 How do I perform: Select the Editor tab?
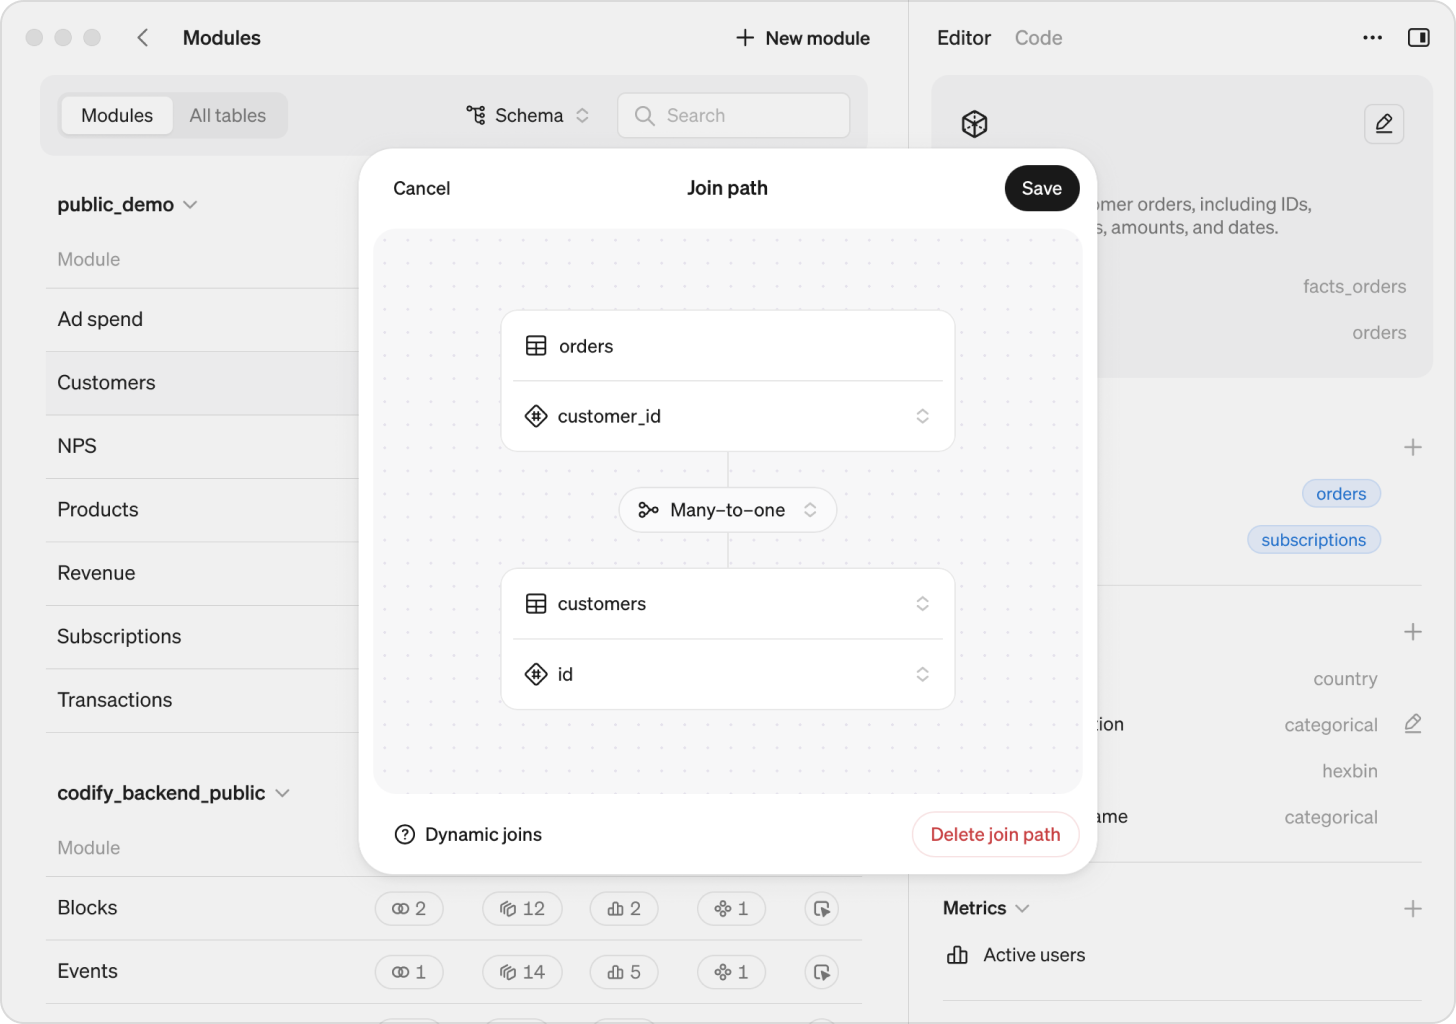pos(963,37)
